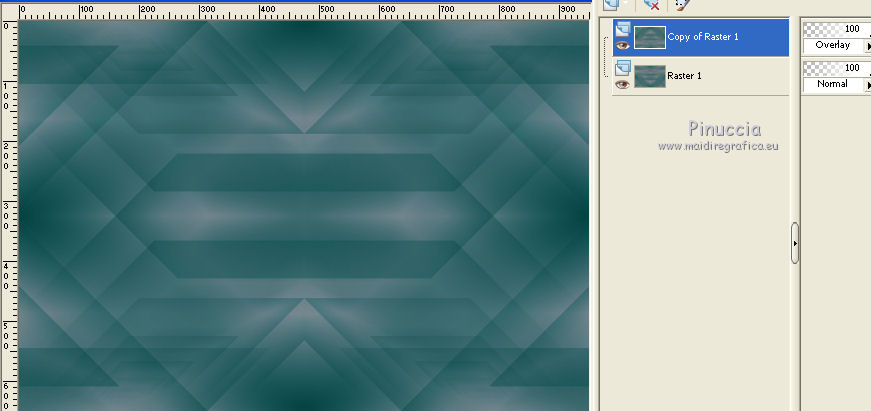Click raster layer type icon of Raster 1
The height and width of the screenshot is (411, 871).
tap(623, 68)
